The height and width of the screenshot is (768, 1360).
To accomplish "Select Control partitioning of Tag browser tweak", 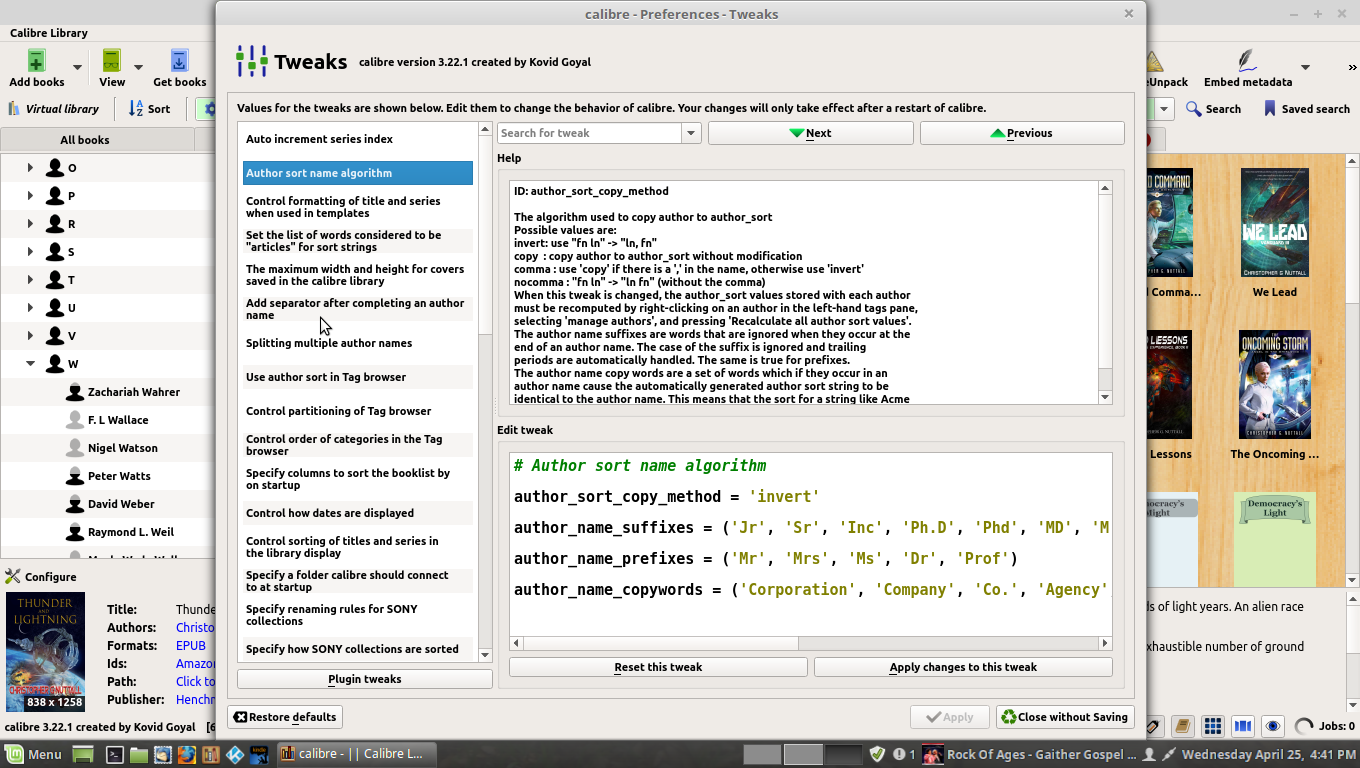I will (358, 411).
